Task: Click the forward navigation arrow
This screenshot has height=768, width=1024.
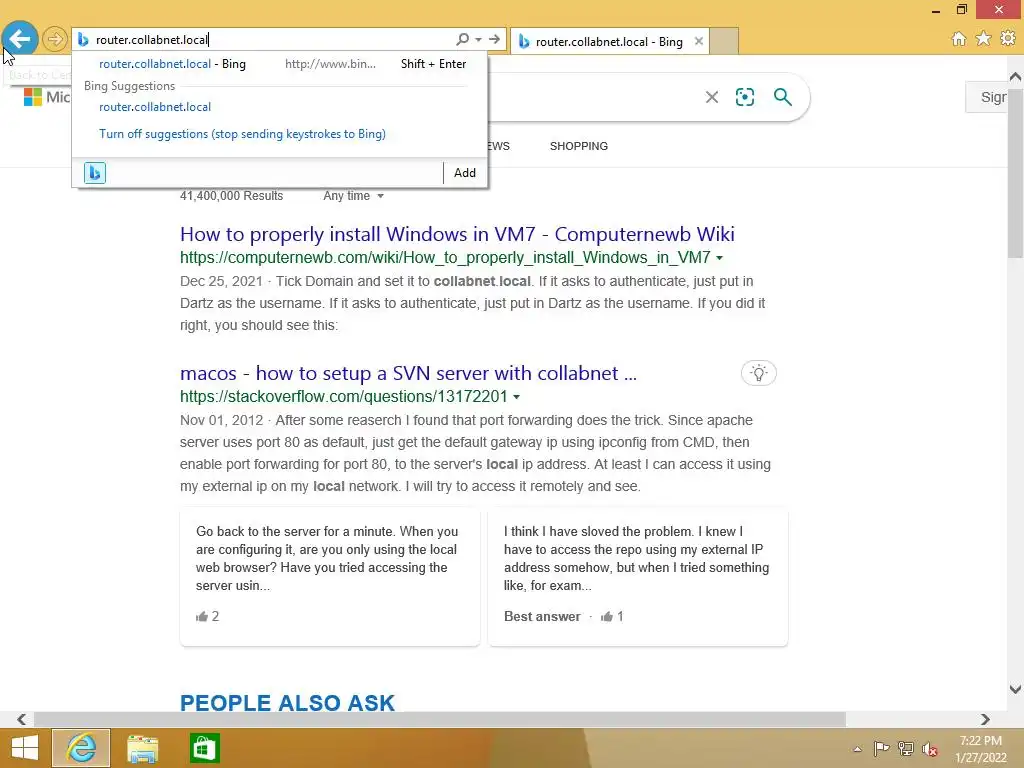Action: point(55,39)
